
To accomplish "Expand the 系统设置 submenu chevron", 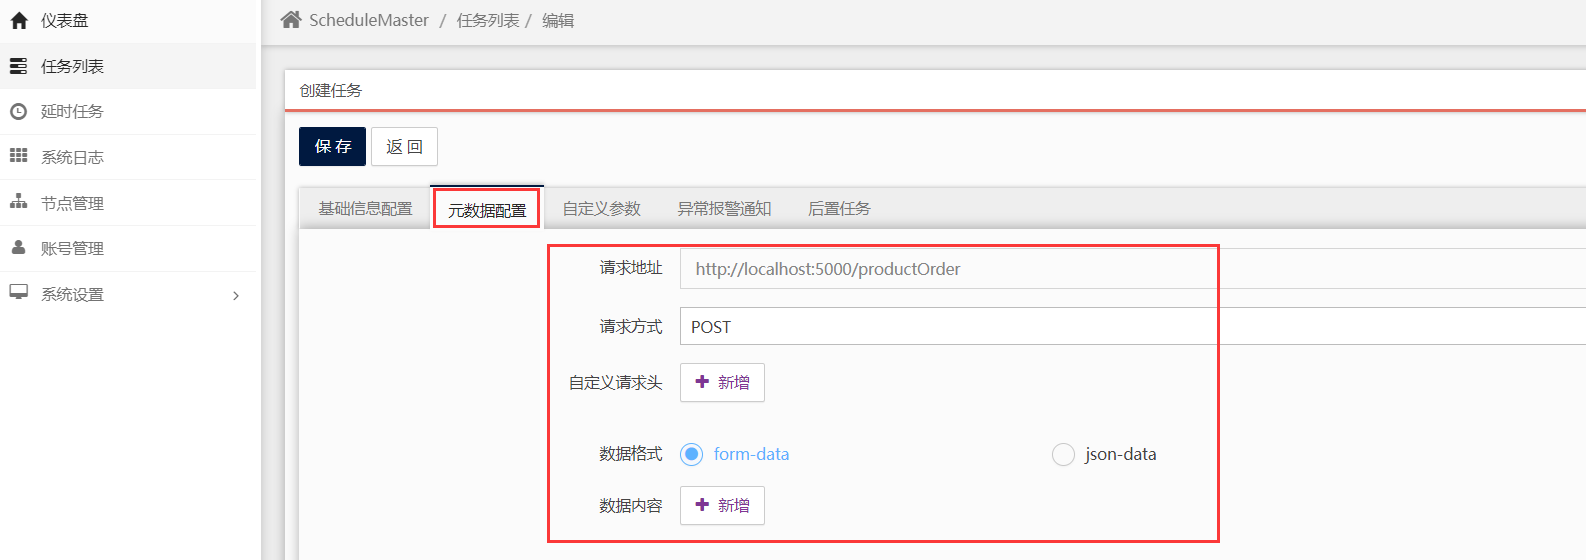I will tap(236, 295).
